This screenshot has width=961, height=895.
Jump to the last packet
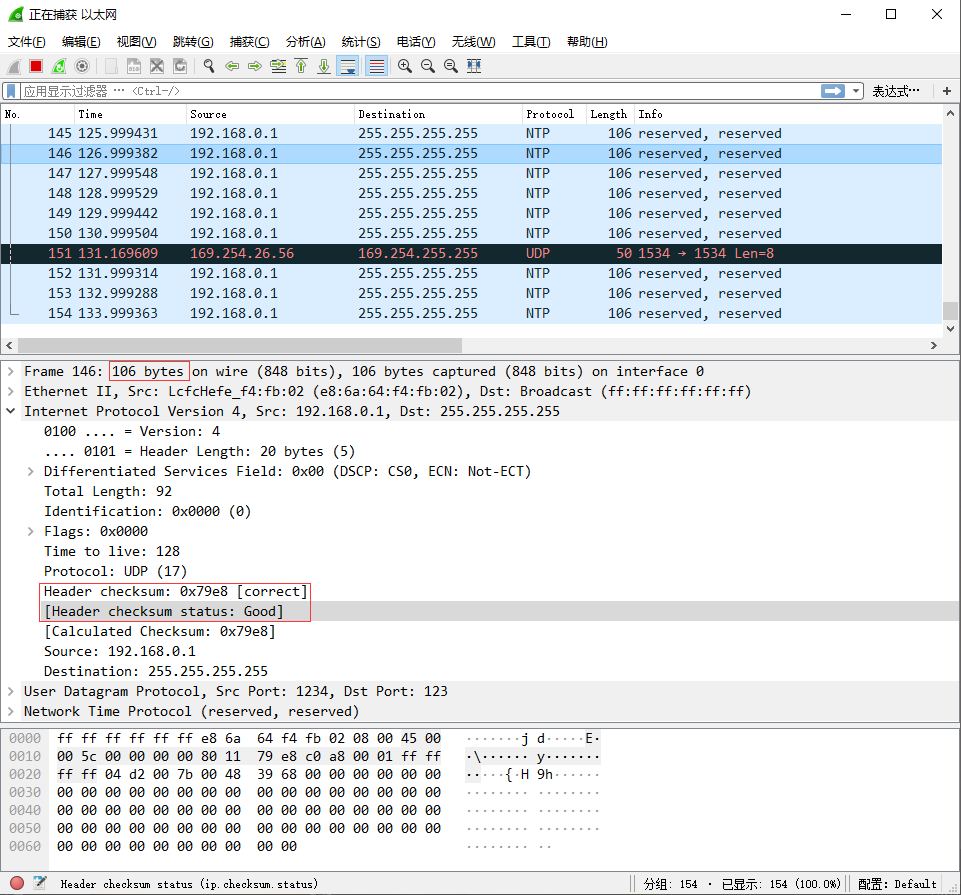324,66
